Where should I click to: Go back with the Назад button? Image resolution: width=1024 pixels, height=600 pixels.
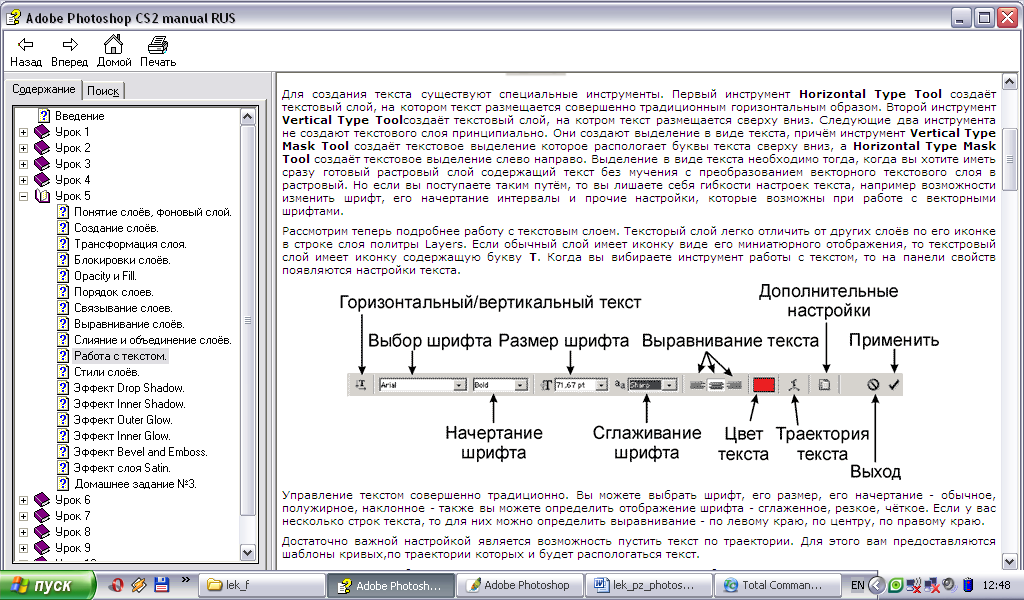pos(25,52)
